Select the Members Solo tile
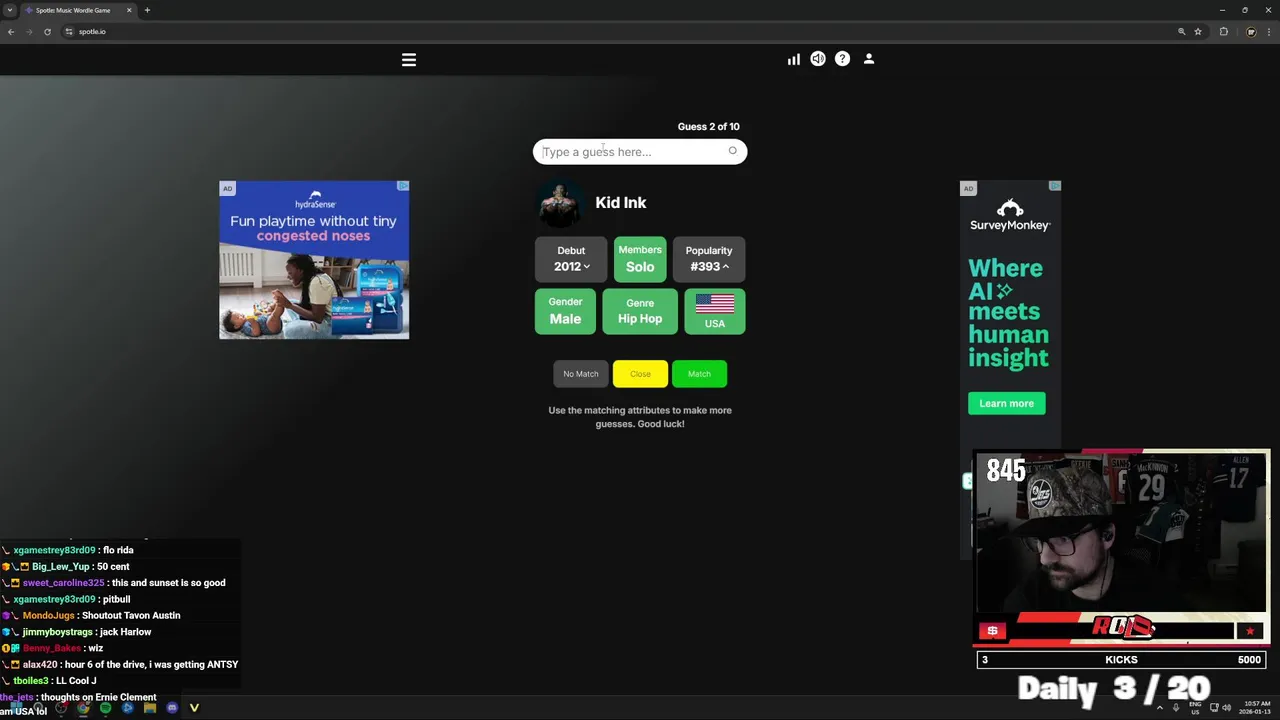 [640, 259]
